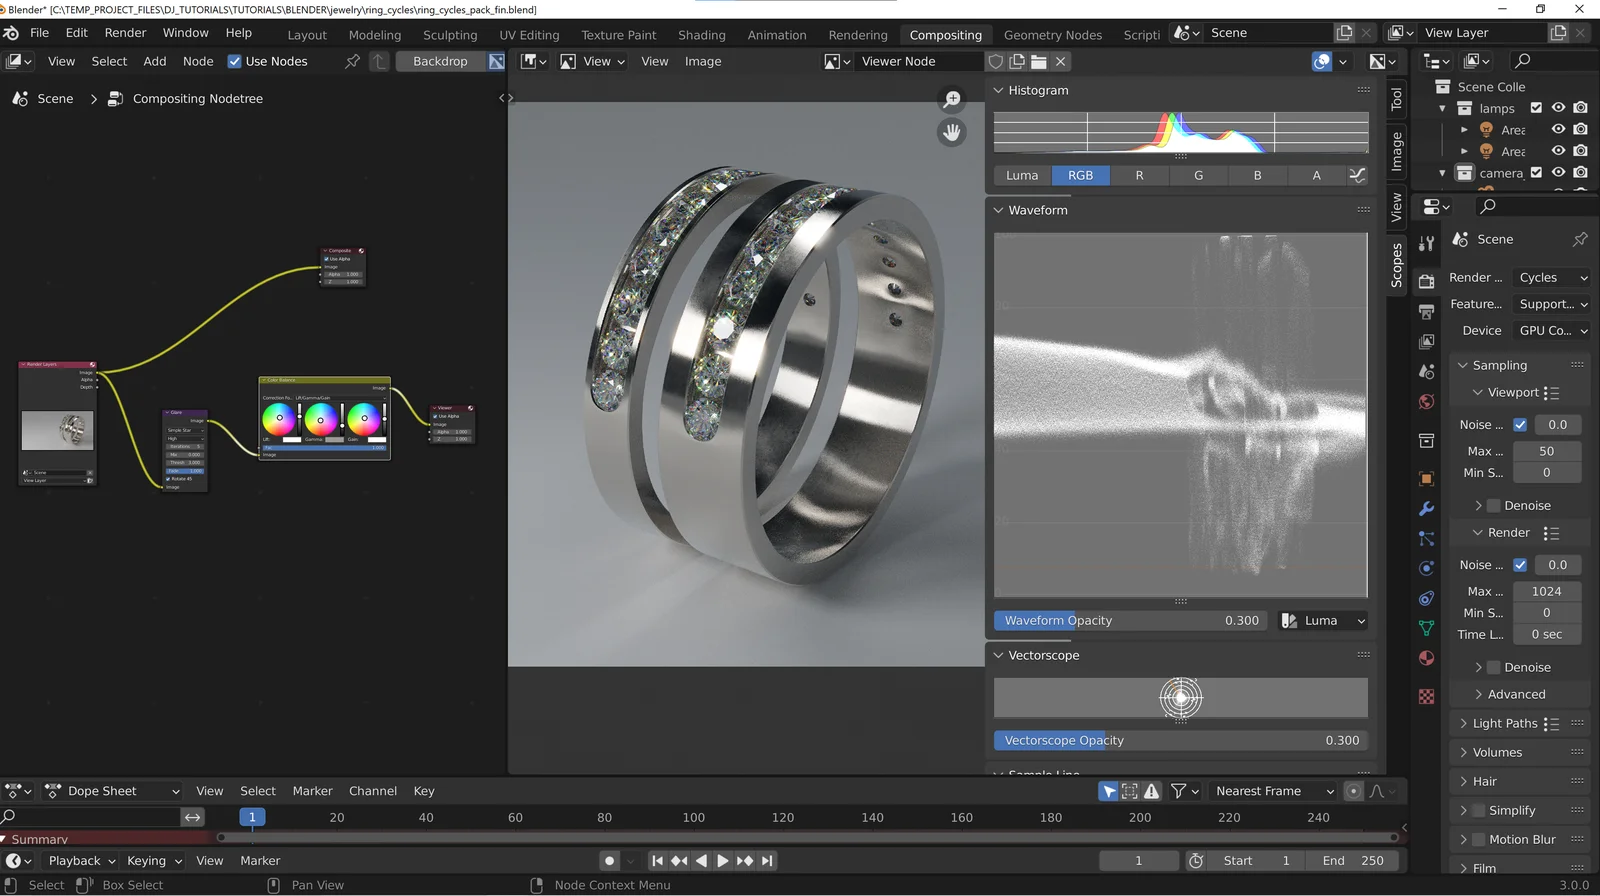Adjust the Vectorscope Opacity slider
Viewport: 1600px width, 896px height.
[1181, 741]
